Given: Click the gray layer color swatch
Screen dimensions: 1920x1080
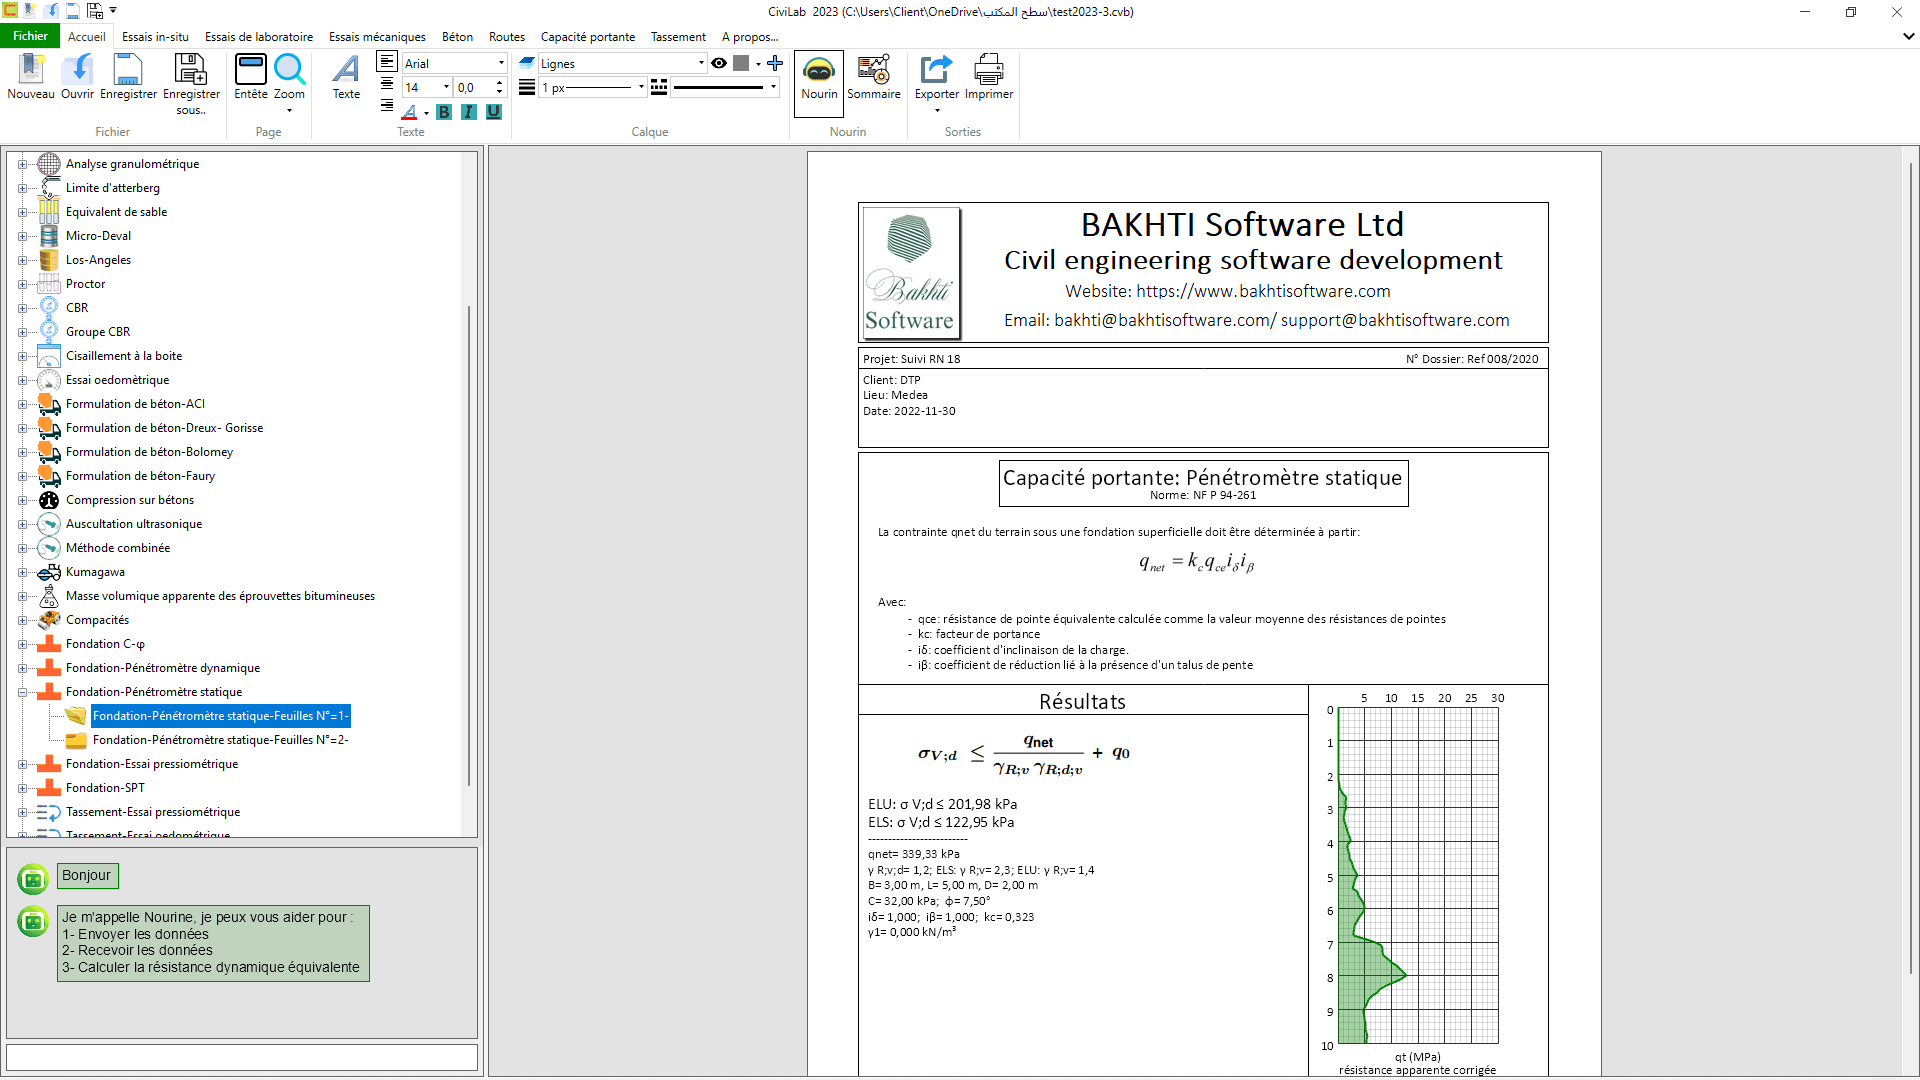Looking at the screenshot, I should 741,63.
